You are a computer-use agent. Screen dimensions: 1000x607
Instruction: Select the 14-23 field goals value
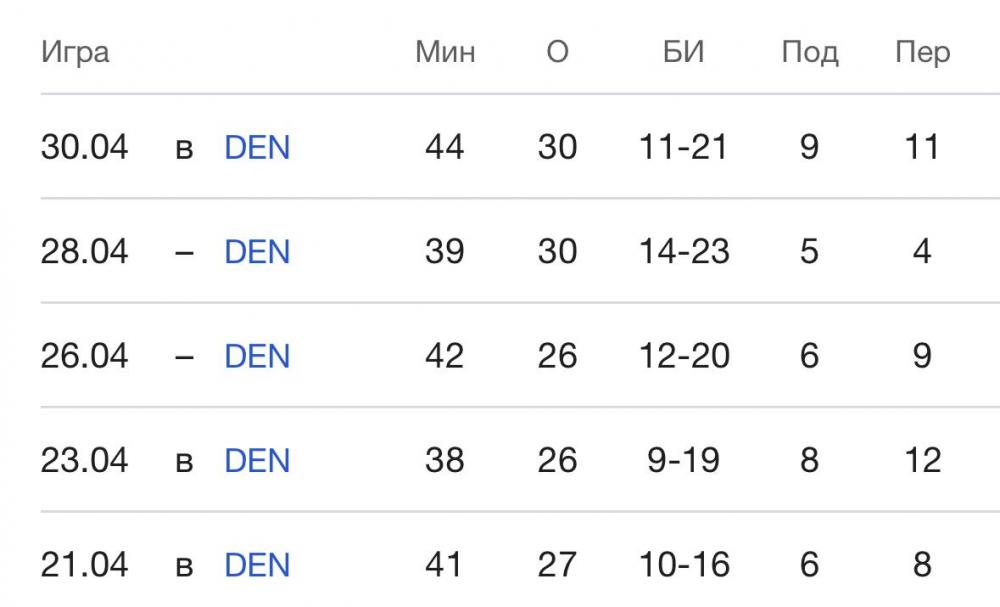coord(684,252)
